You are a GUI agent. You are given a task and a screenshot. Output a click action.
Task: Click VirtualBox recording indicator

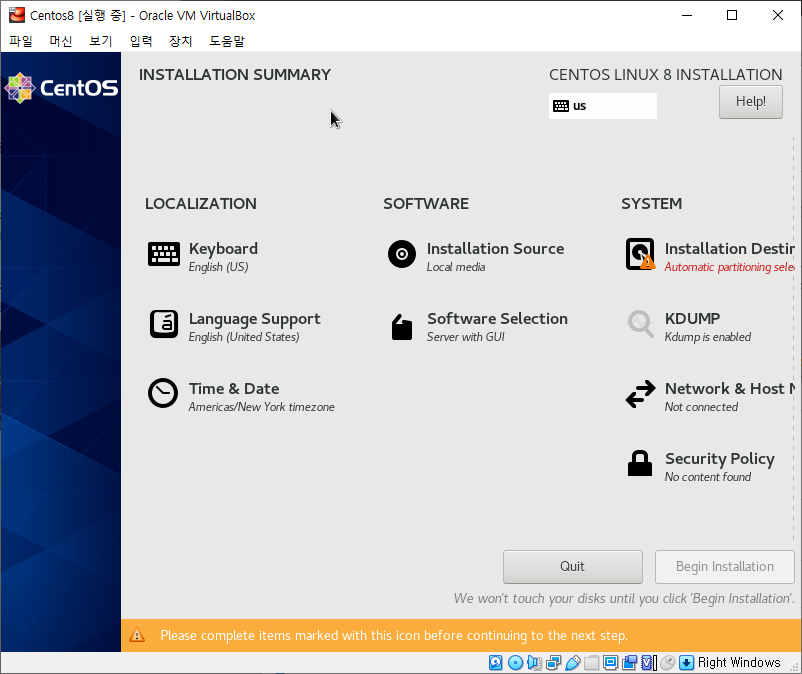630,663
